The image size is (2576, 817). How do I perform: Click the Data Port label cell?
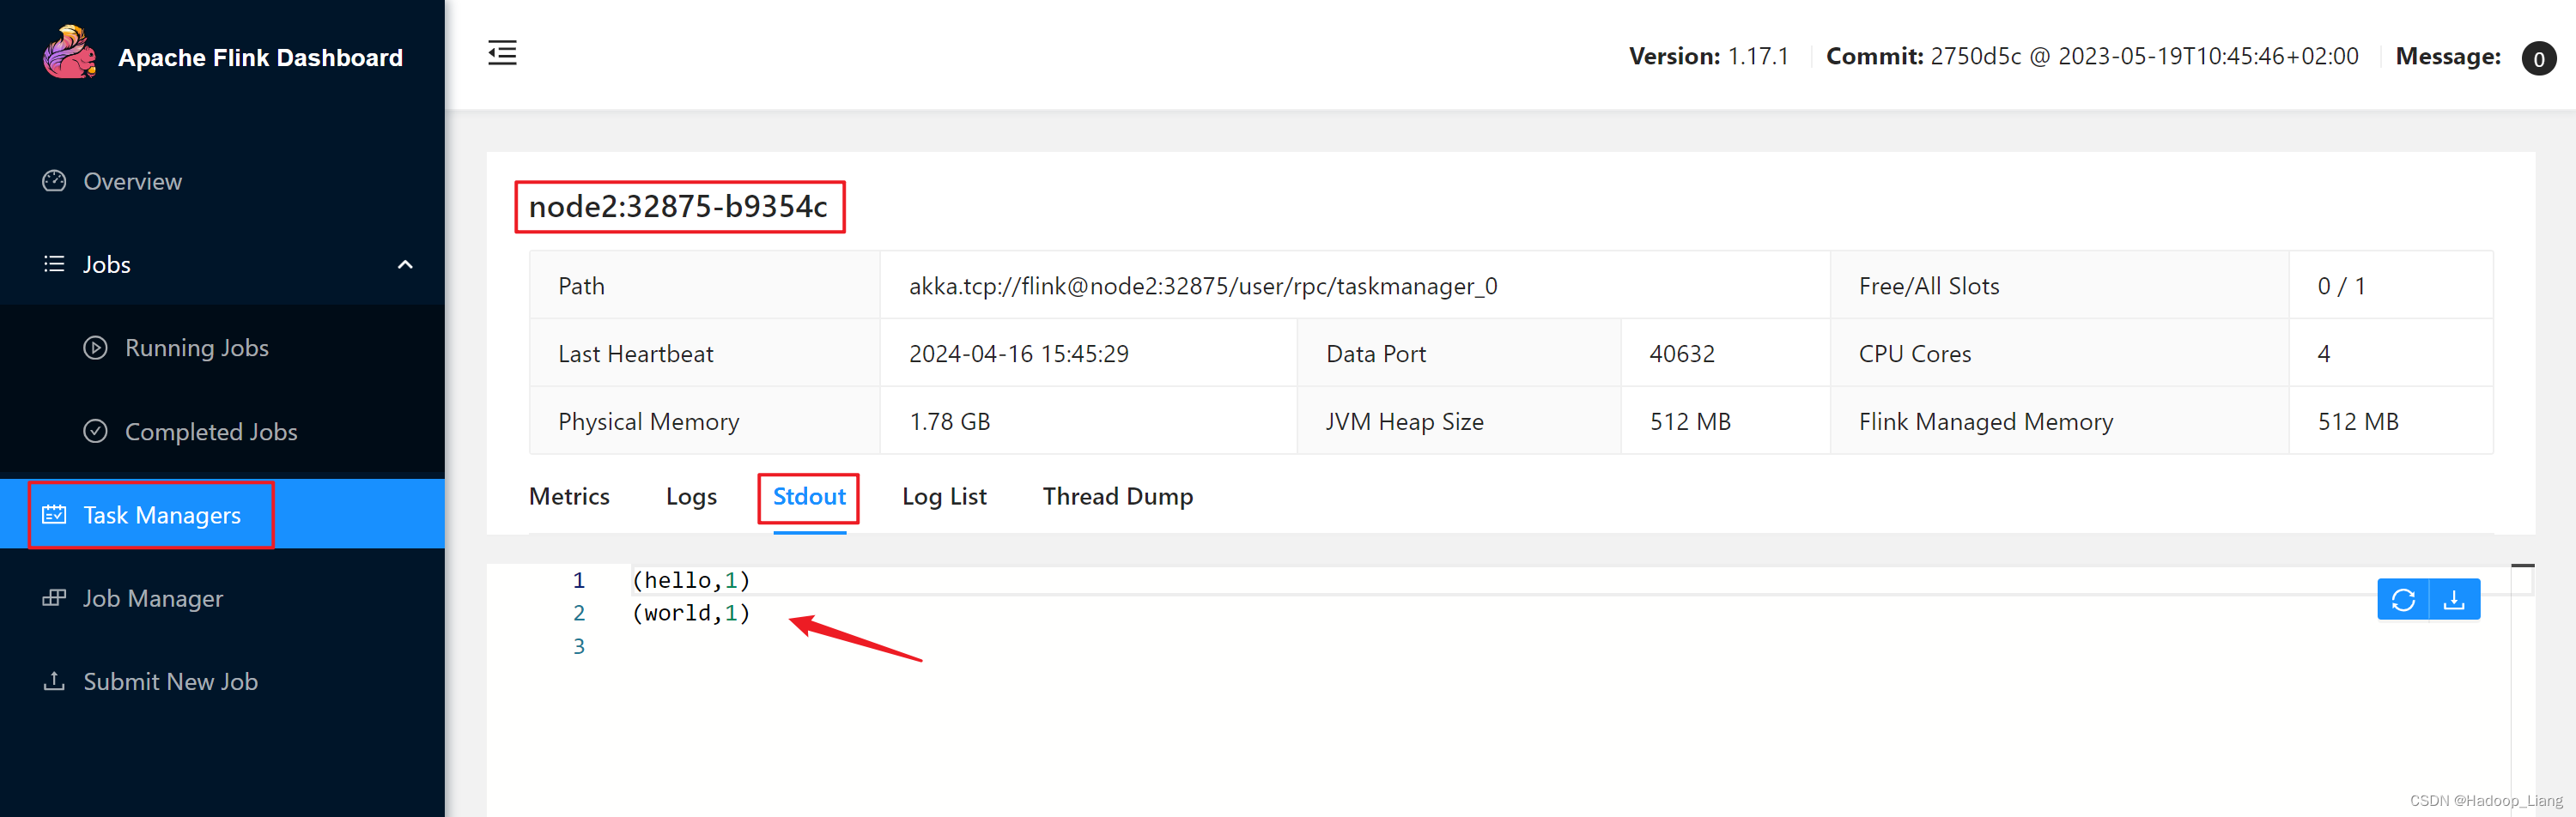[1458, 354]
